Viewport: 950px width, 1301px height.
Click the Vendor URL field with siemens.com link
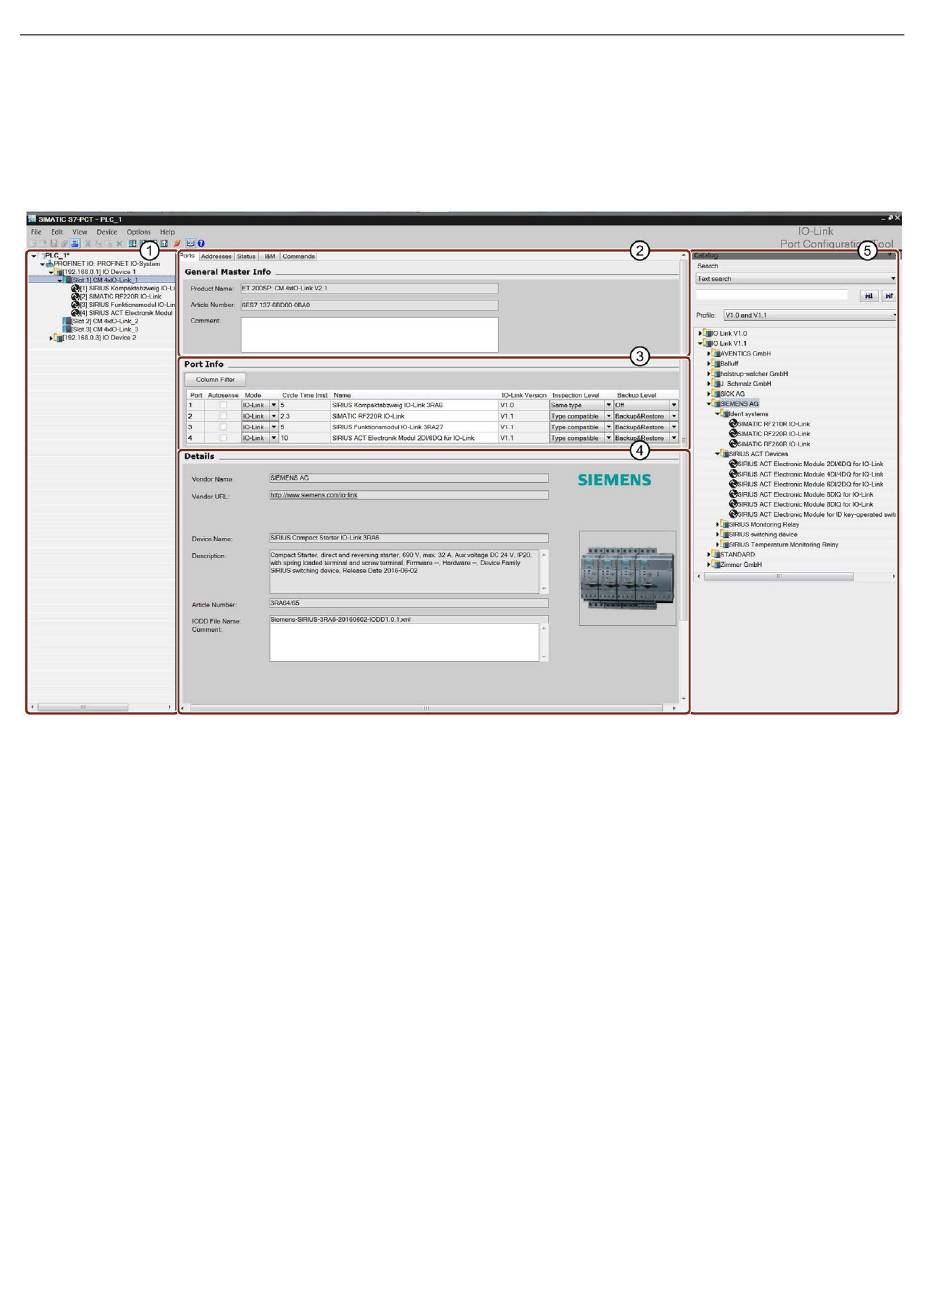point(409,495)
